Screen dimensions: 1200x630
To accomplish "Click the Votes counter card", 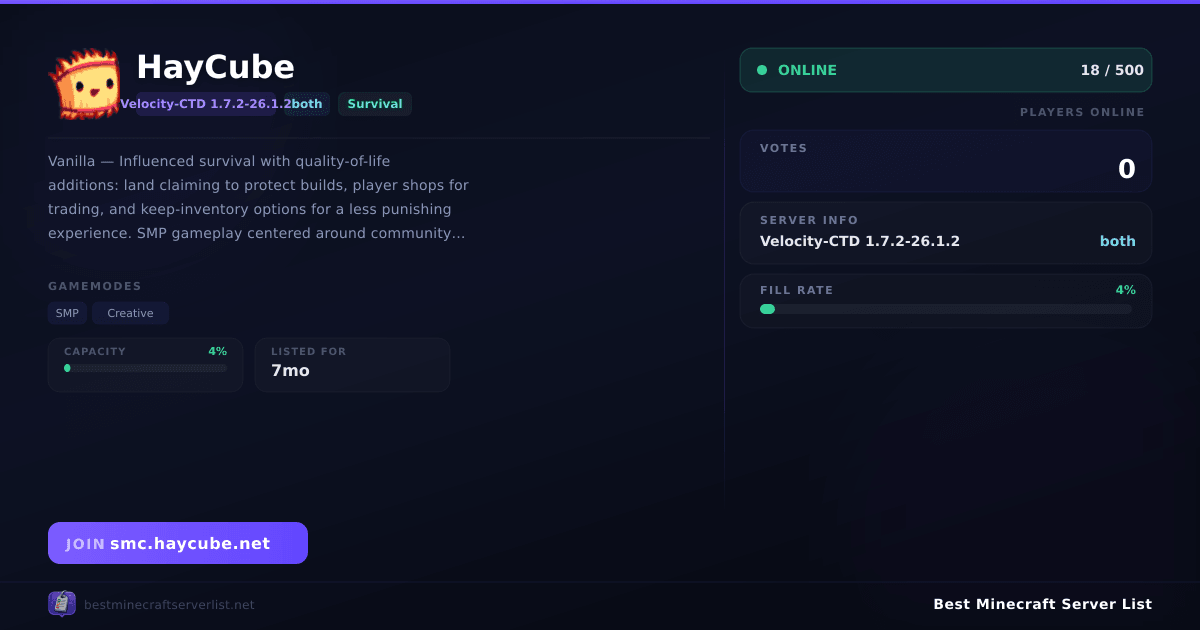I will (946, 161).
